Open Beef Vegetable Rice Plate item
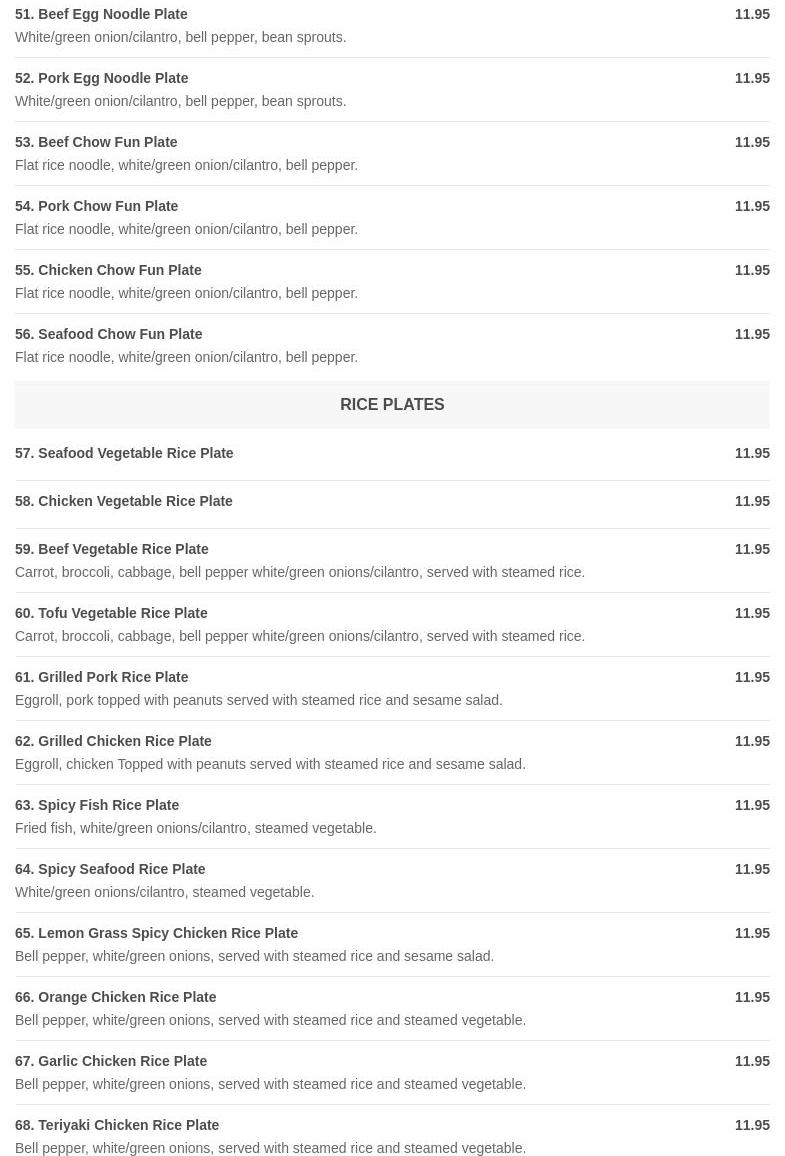 (x=112, y=549)
